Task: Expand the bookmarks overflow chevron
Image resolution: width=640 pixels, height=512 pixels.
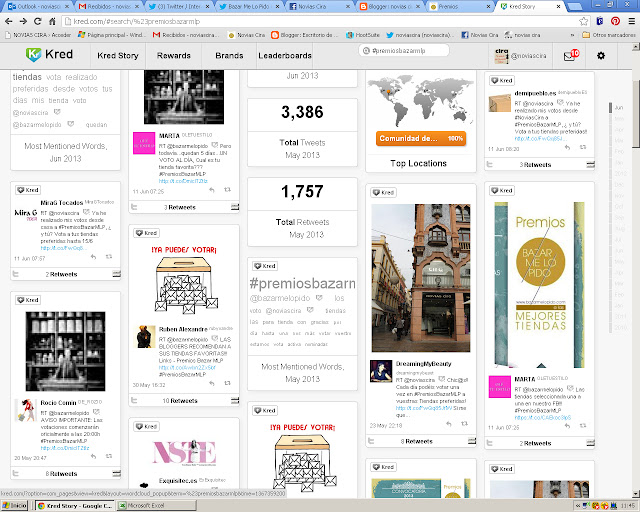Action: click(x=572, y=35)
